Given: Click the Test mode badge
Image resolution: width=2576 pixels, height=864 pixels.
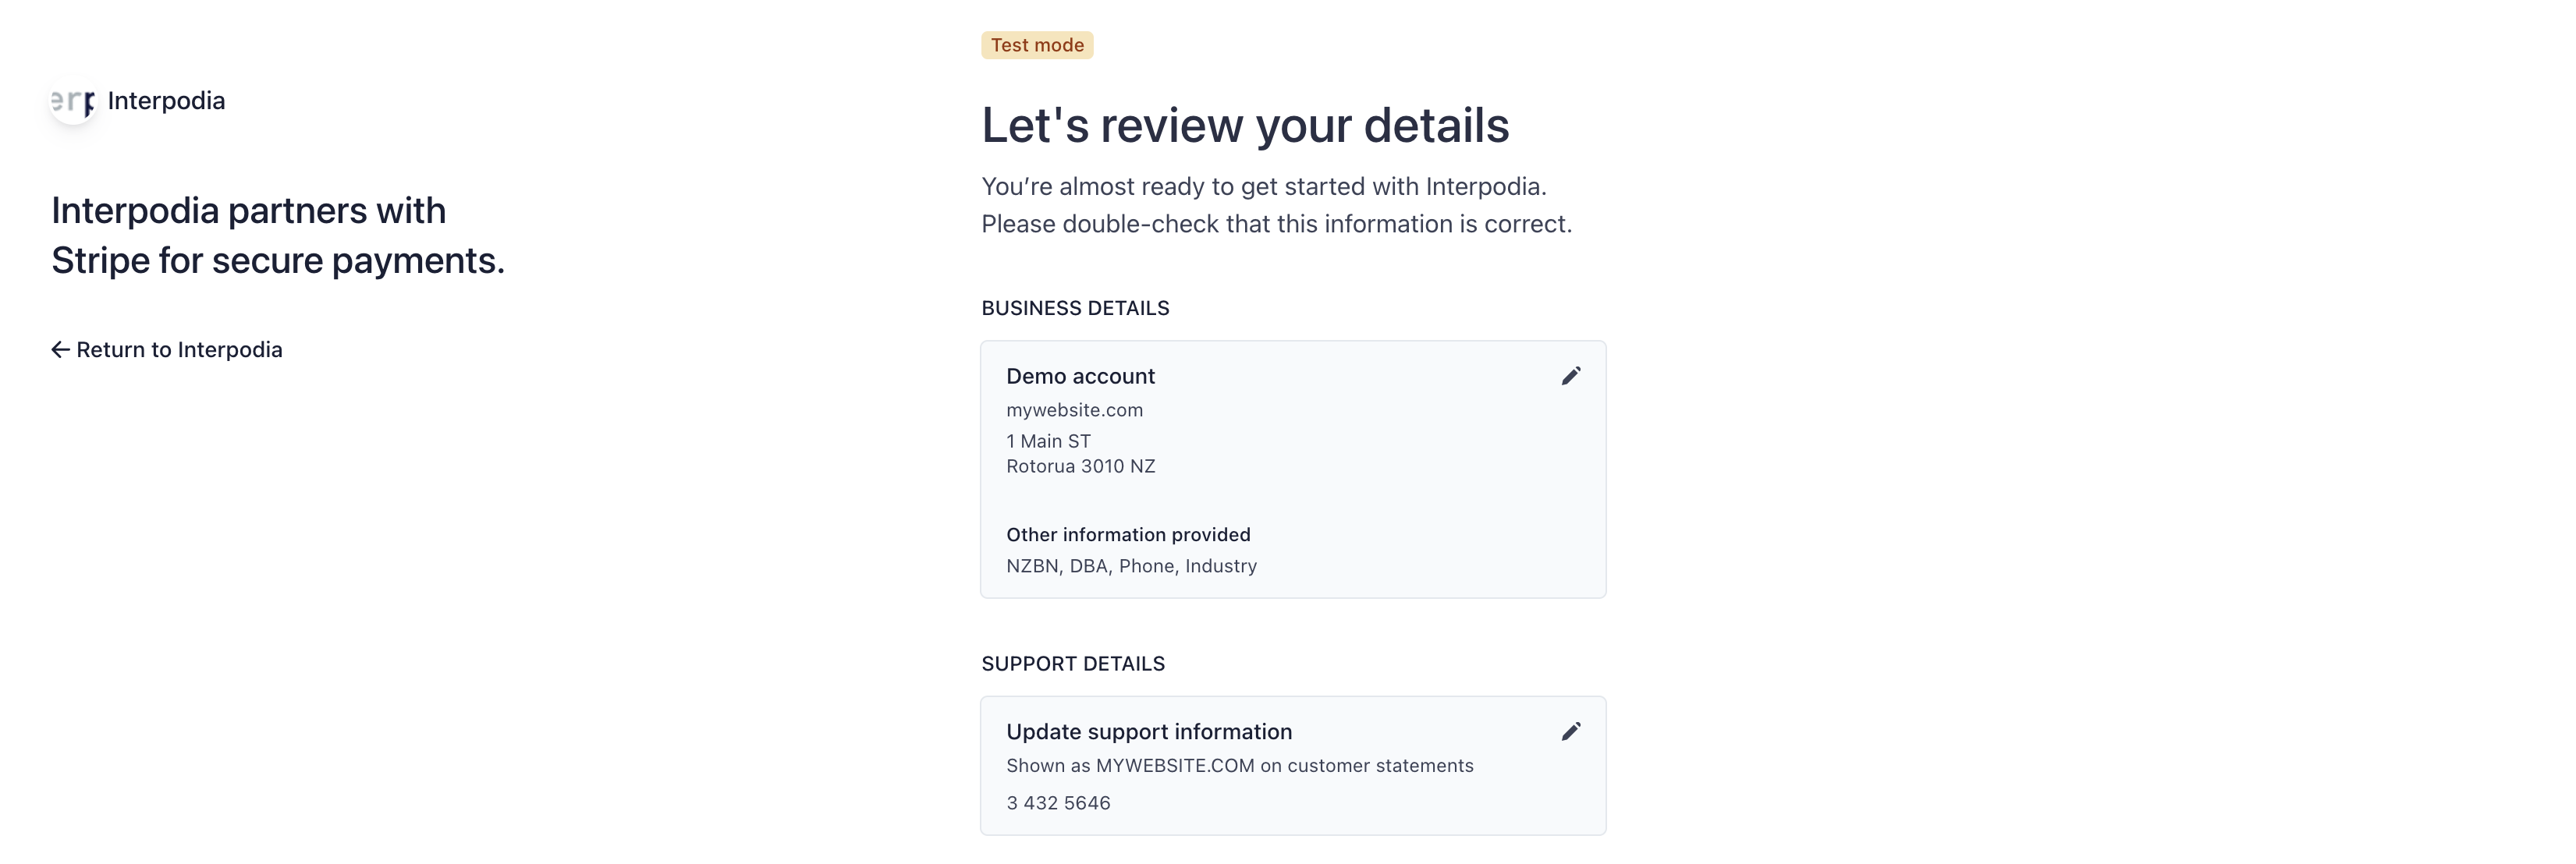Looking at the screenshot, I should (1036, 45).
